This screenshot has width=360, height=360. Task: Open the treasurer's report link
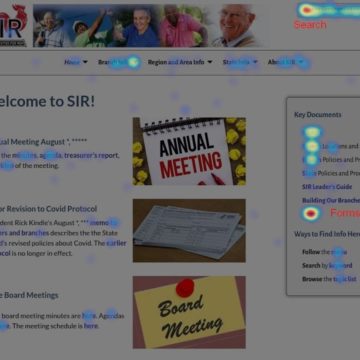coord(92,155)
